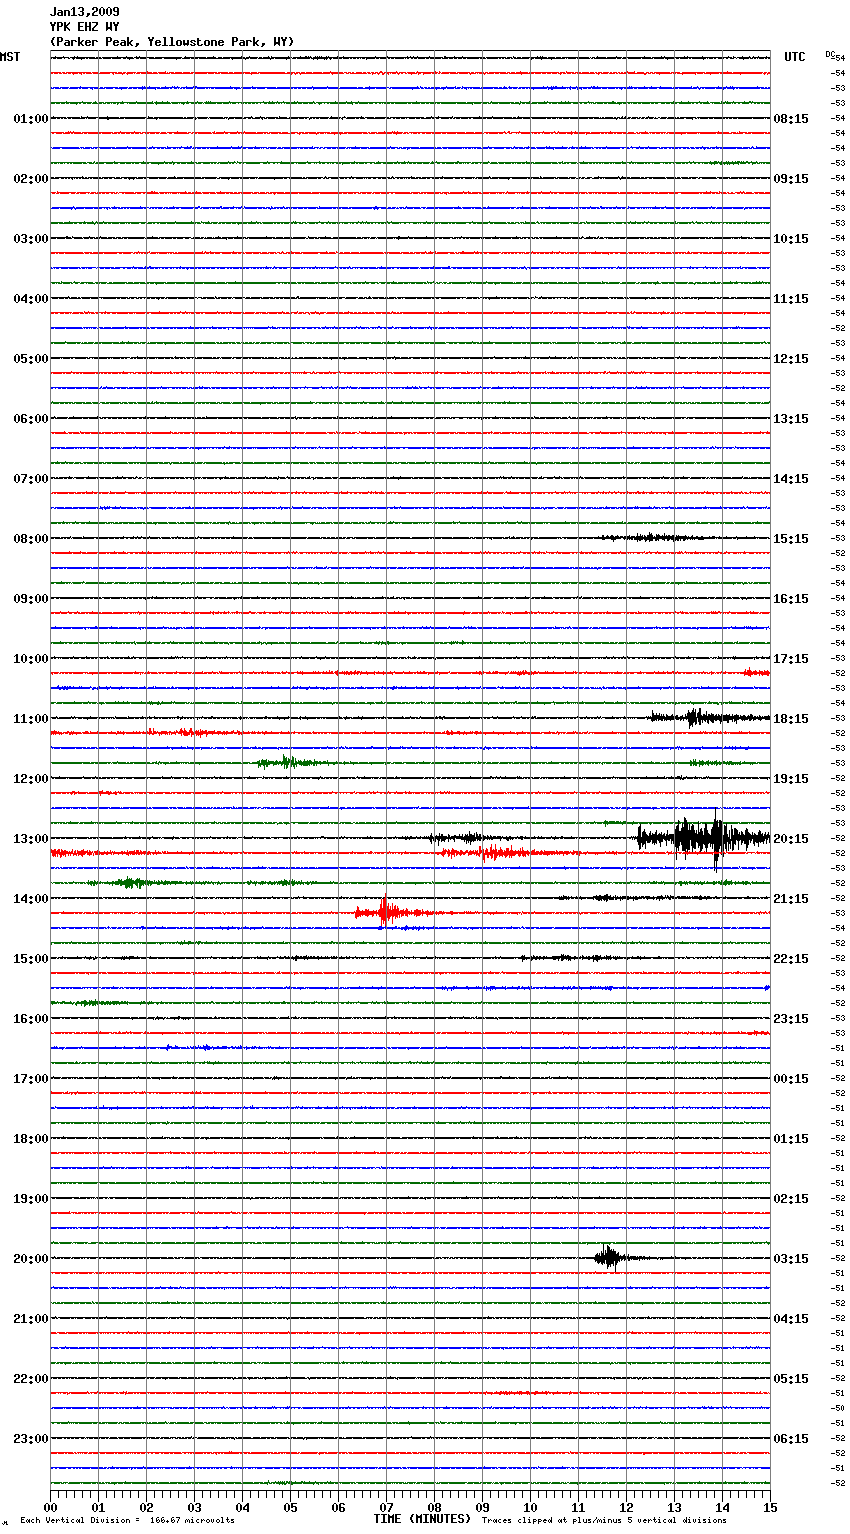Screen dimensions: 850x1534
Task: Select the 11:00 MST row label
Action: pos(31,719)
